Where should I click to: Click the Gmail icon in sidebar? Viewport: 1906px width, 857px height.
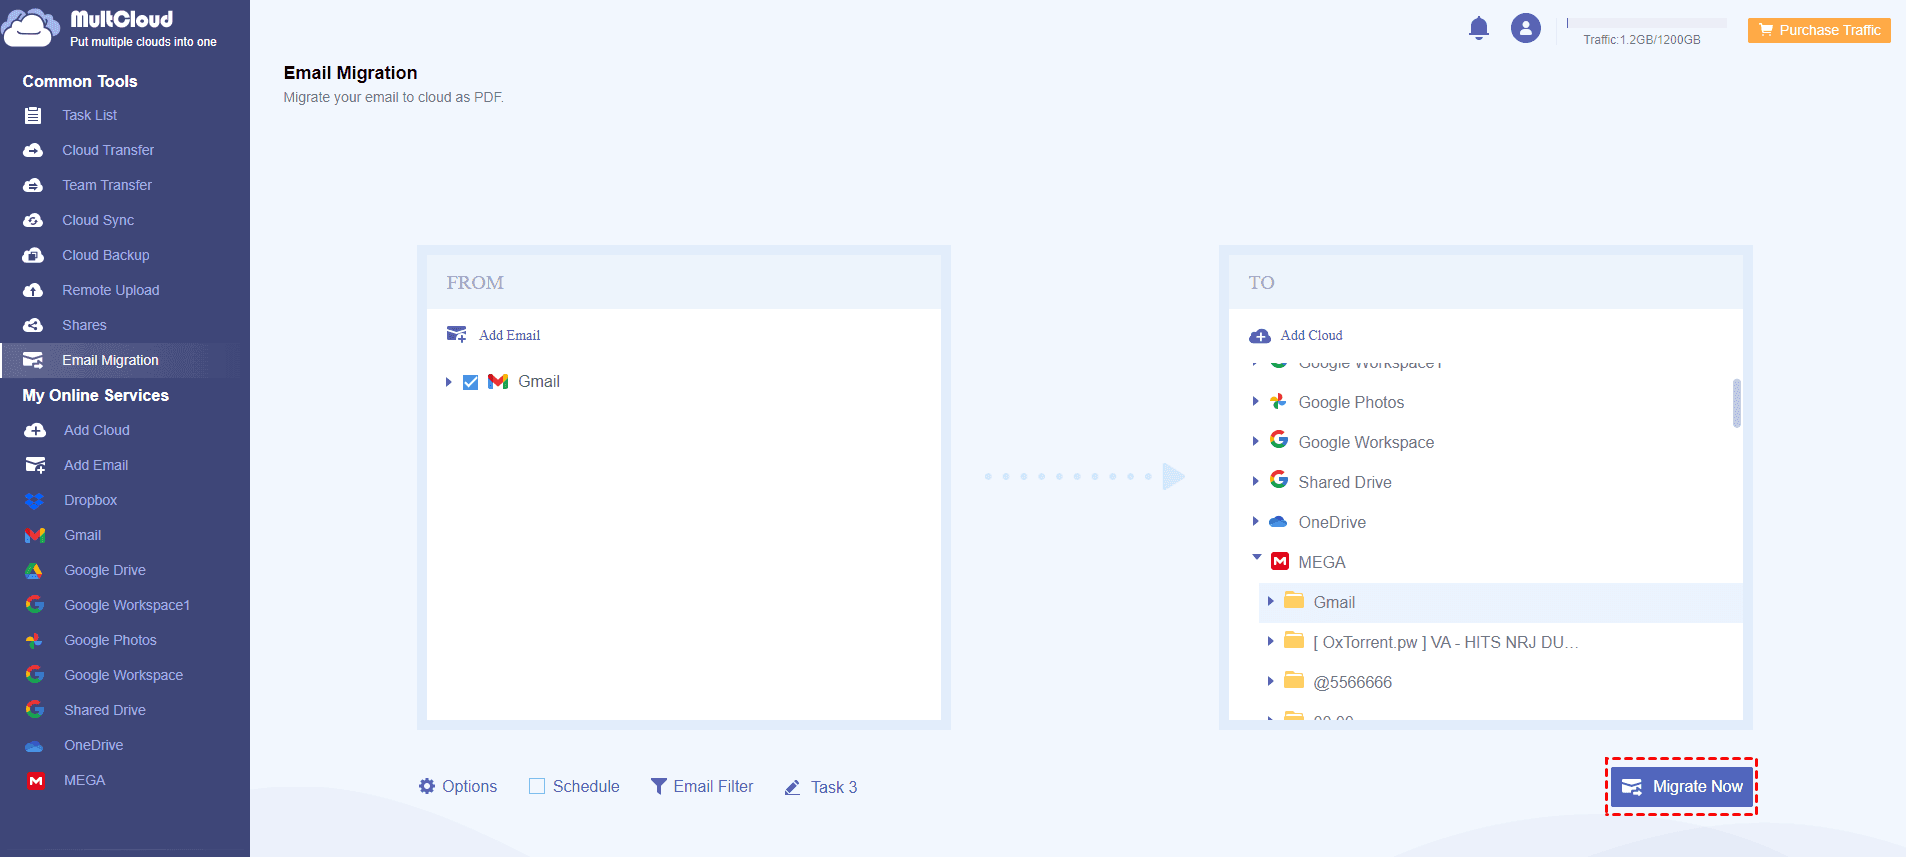[35, 535]
